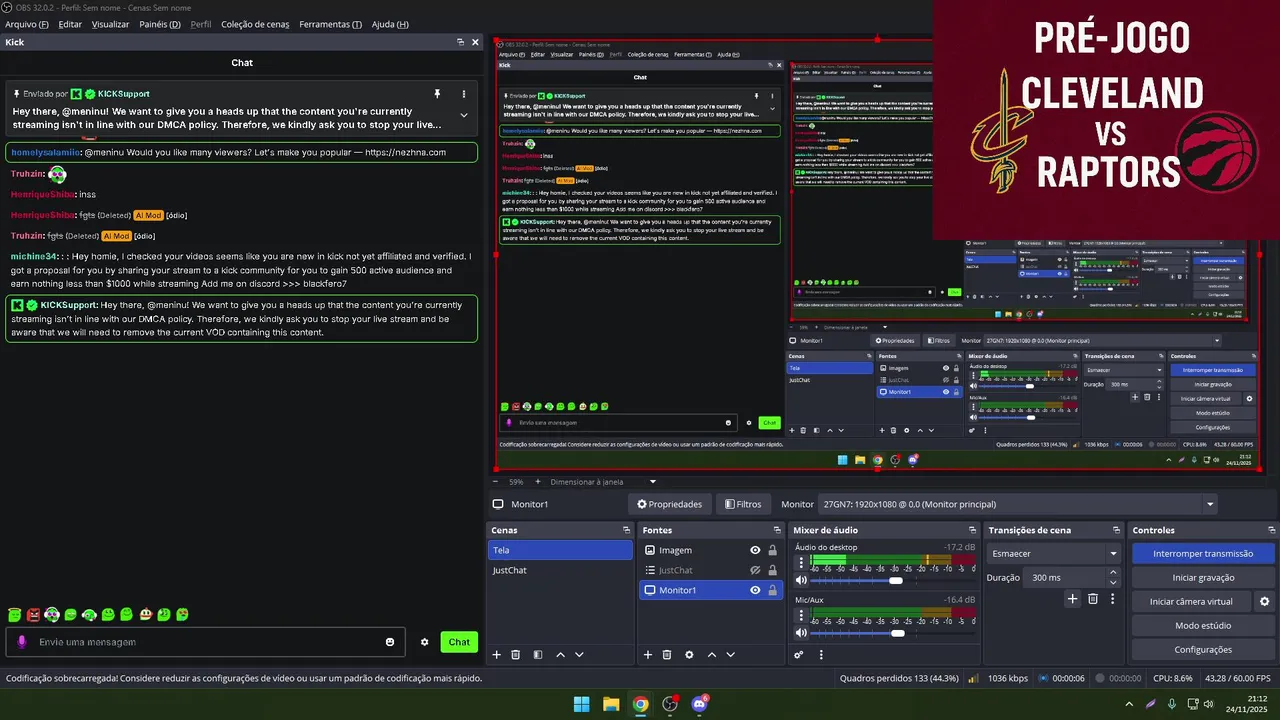Open the Painéis menu

coord(160,24)
